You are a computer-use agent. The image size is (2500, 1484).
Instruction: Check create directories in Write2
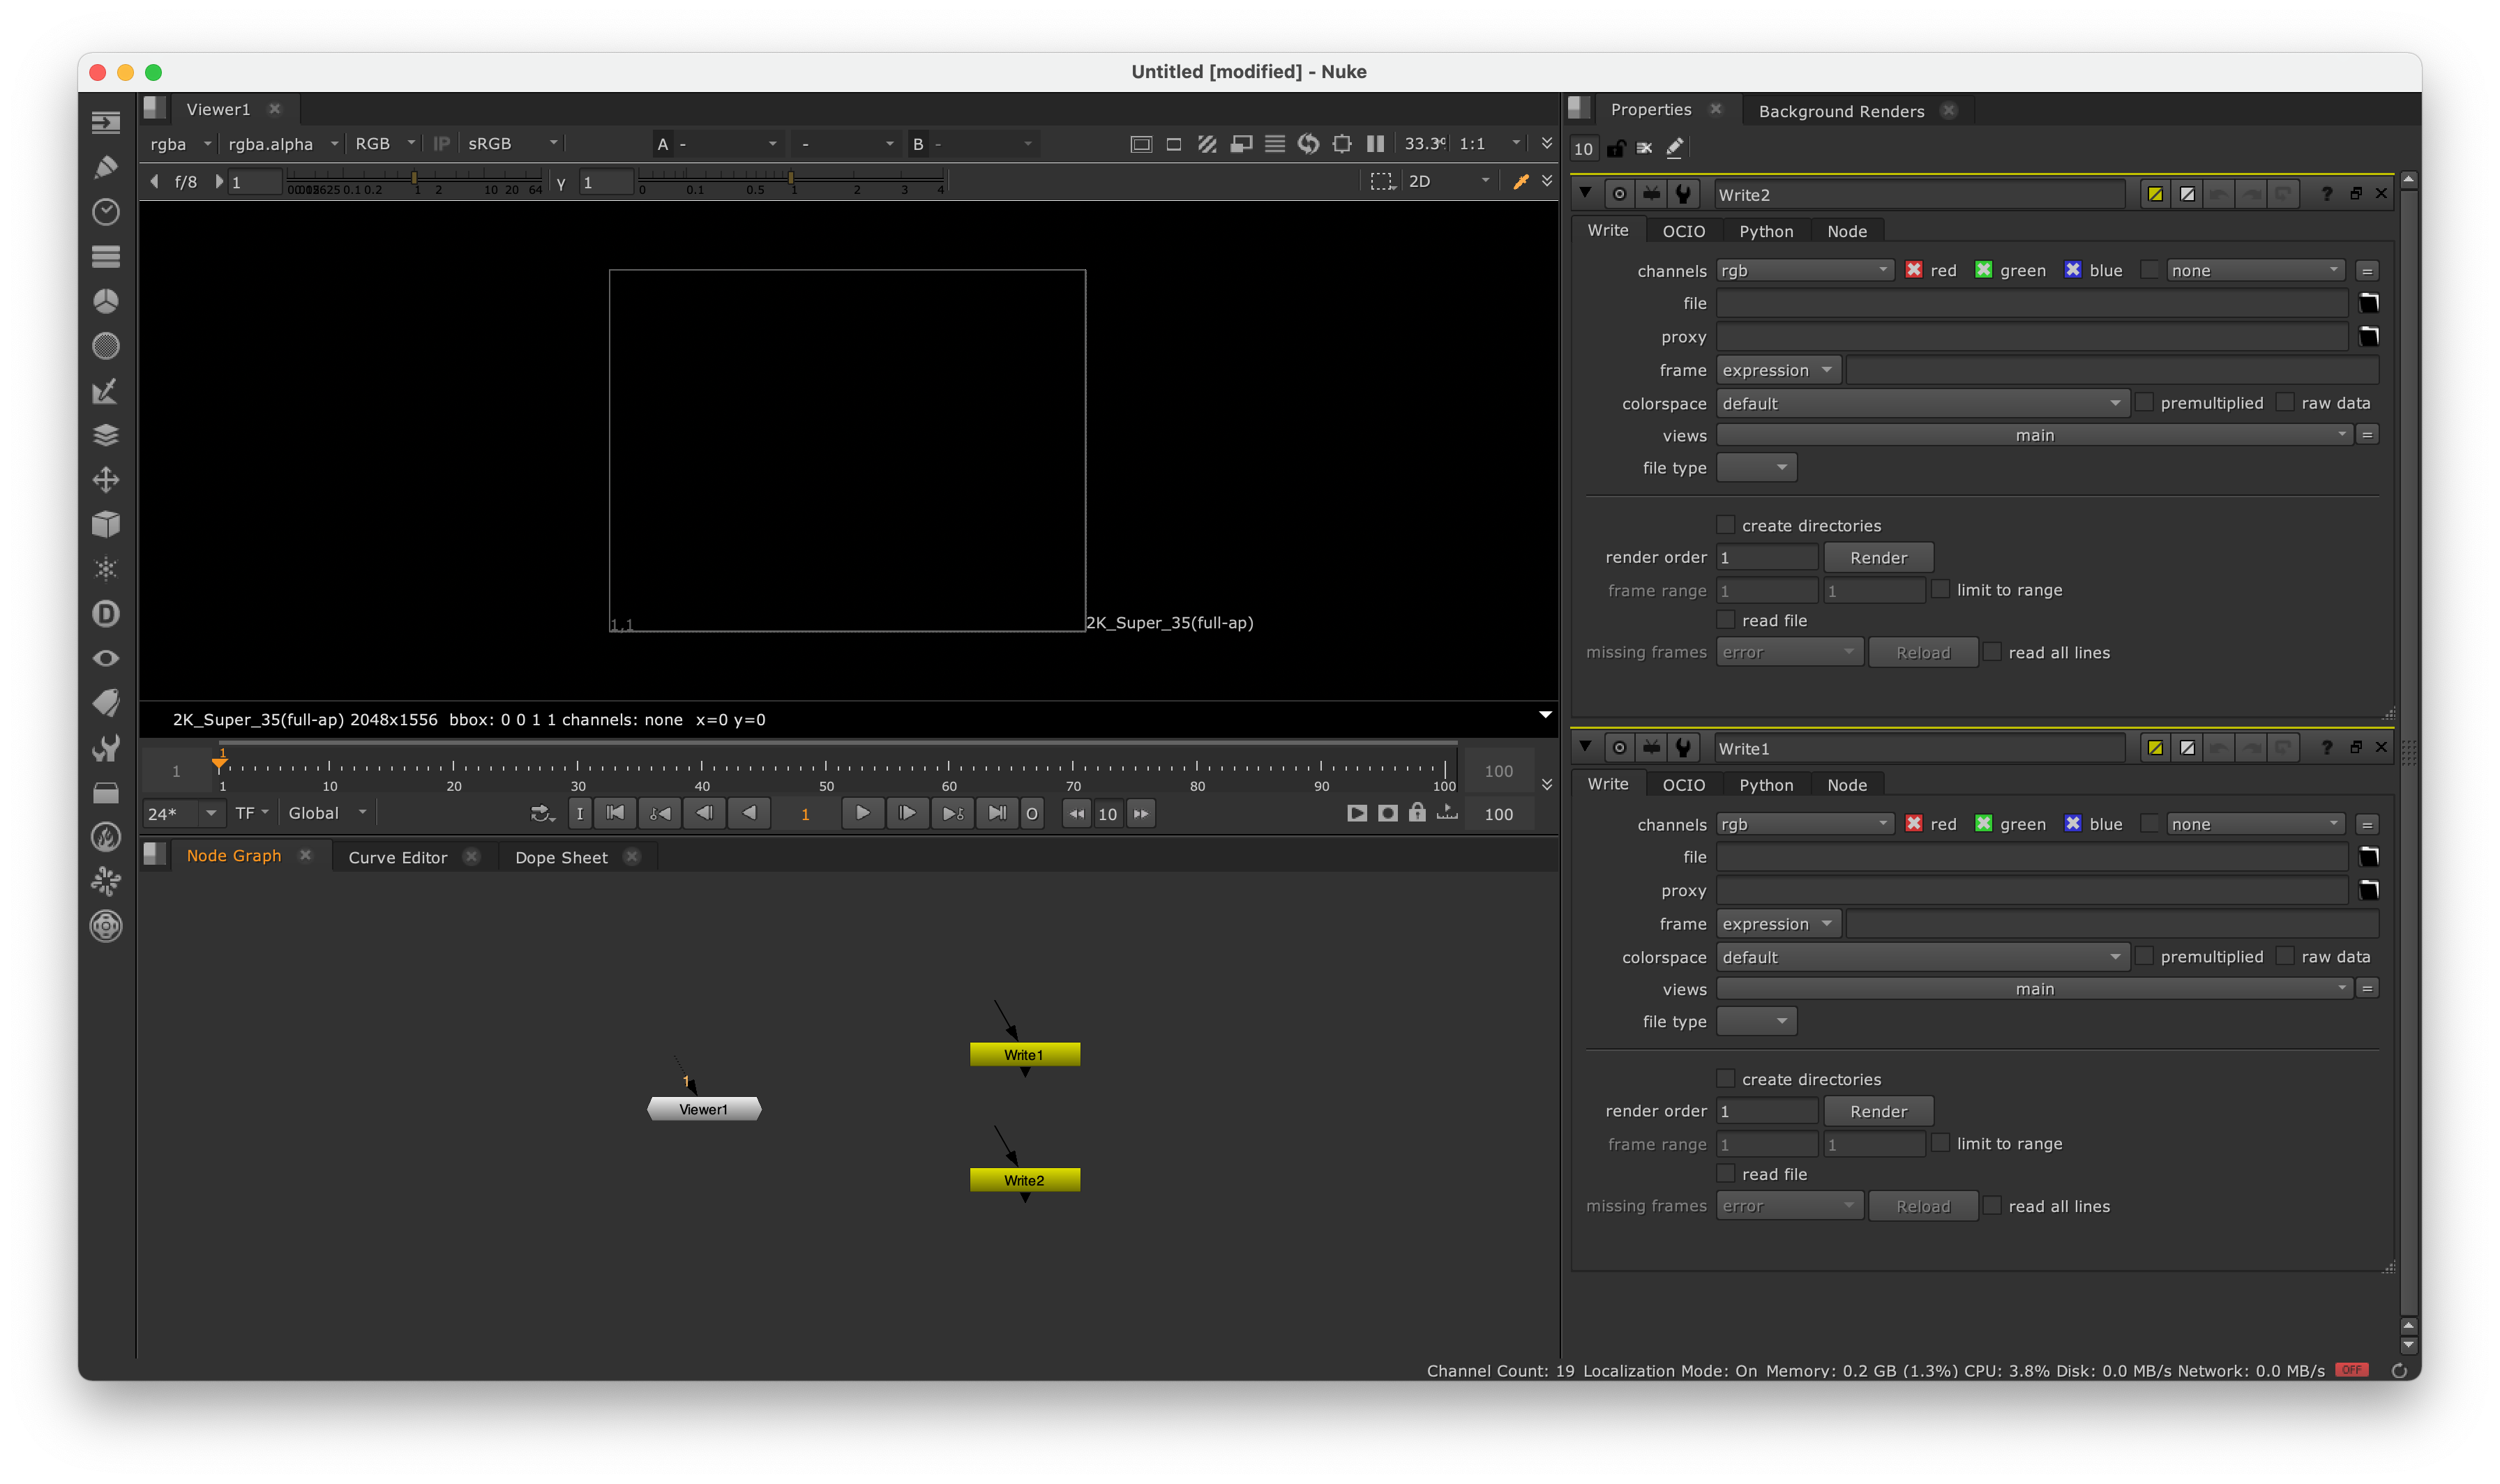[1726, 525]
